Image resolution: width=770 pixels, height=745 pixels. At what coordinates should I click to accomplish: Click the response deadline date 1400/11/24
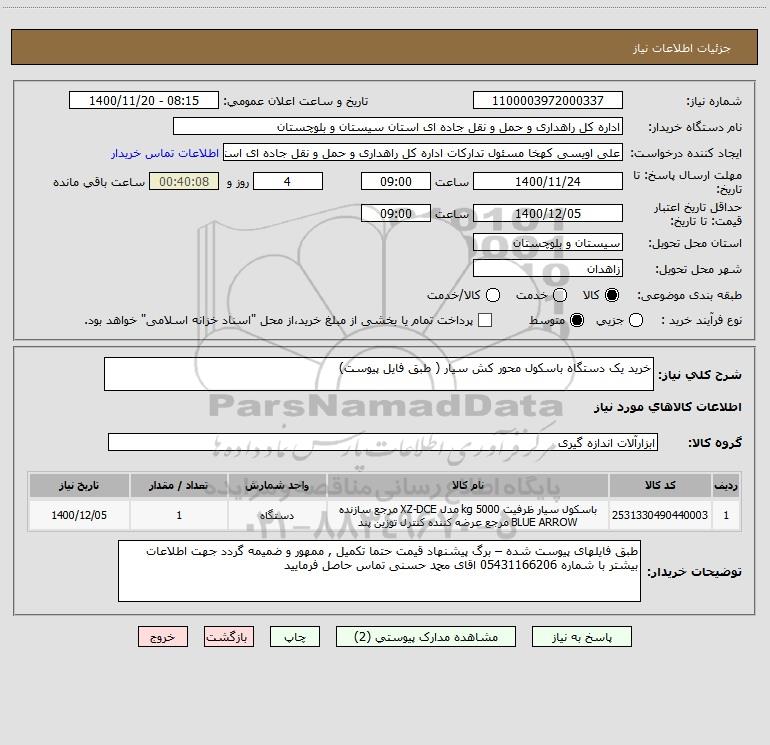click(x=548, y=181)
